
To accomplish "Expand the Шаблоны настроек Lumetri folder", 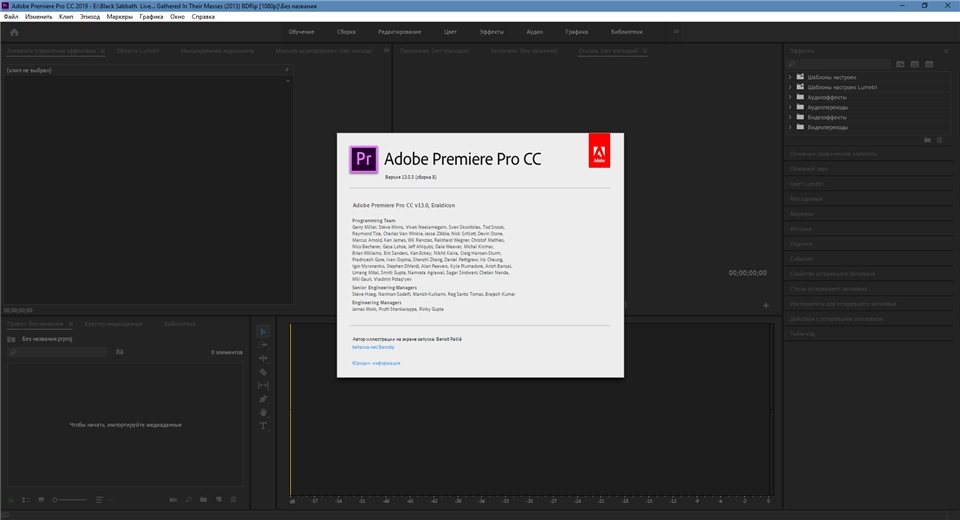I will [x=790, y=87].
